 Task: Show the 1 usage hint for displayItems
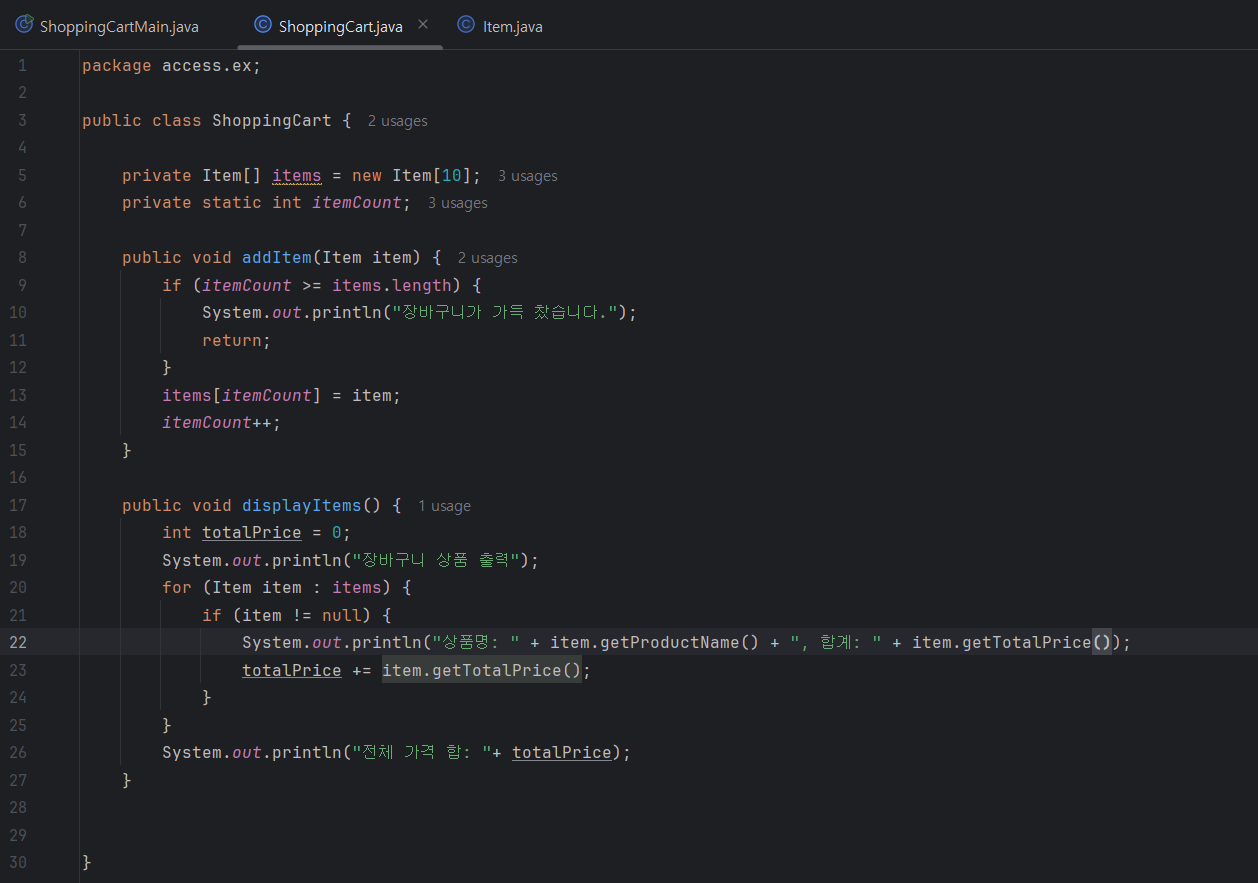[x=444, y=506]
